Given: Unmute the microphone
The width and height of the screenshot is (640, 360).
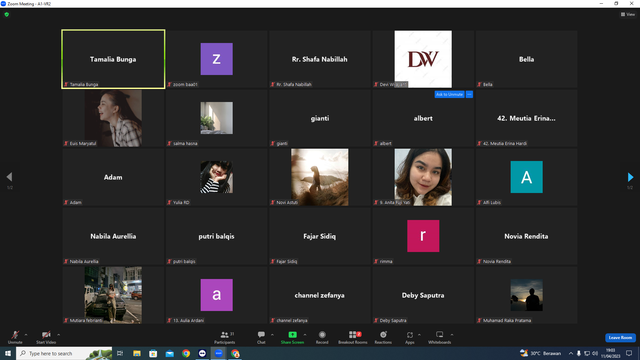Looking at the screenshot, I should point(15,337).
